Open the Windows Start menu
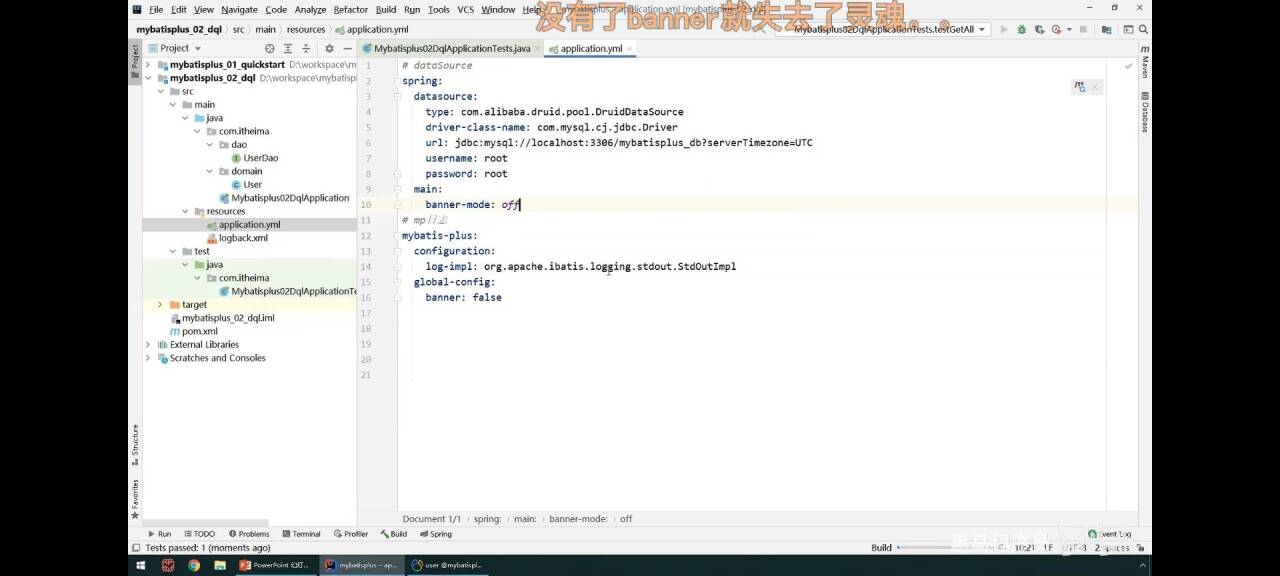 pyautogui.click(x=141, y=565)
